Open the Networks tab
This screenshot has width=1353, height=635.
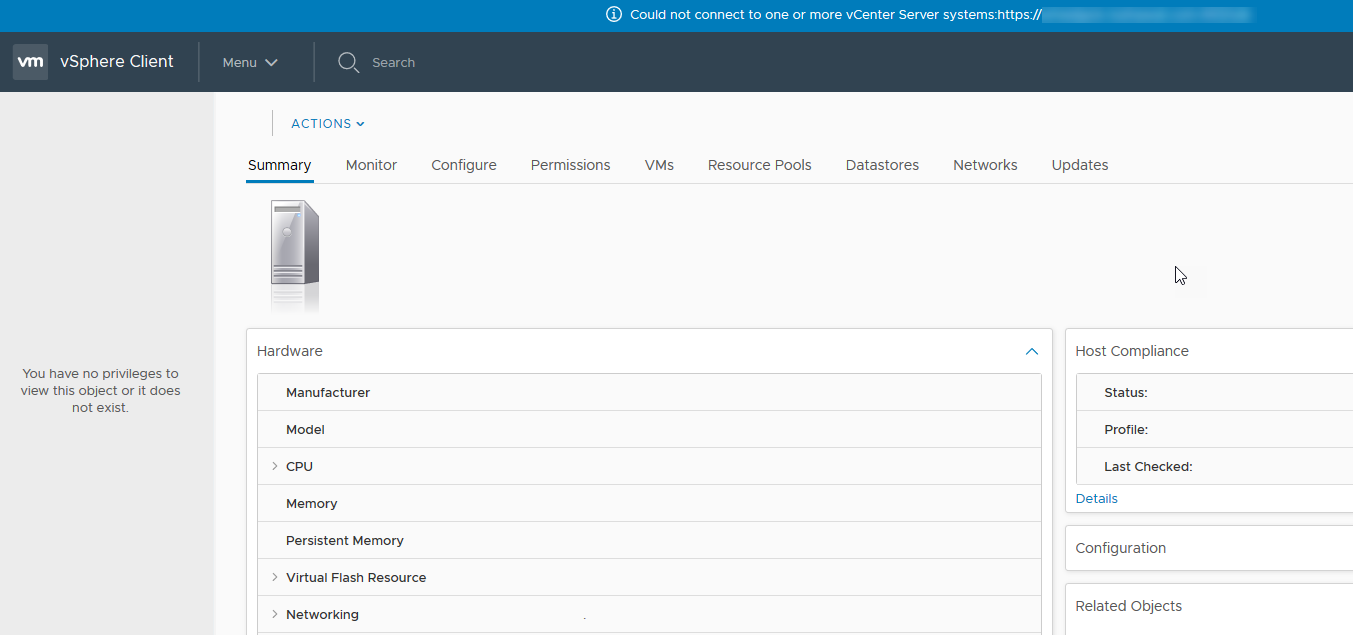coord(985,165)
